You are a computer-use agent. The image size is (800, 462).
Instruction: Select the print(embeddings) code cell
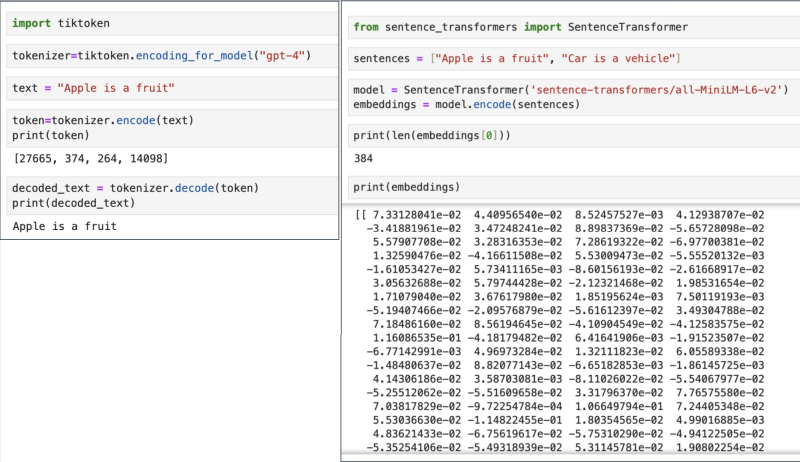click(570, 187)
